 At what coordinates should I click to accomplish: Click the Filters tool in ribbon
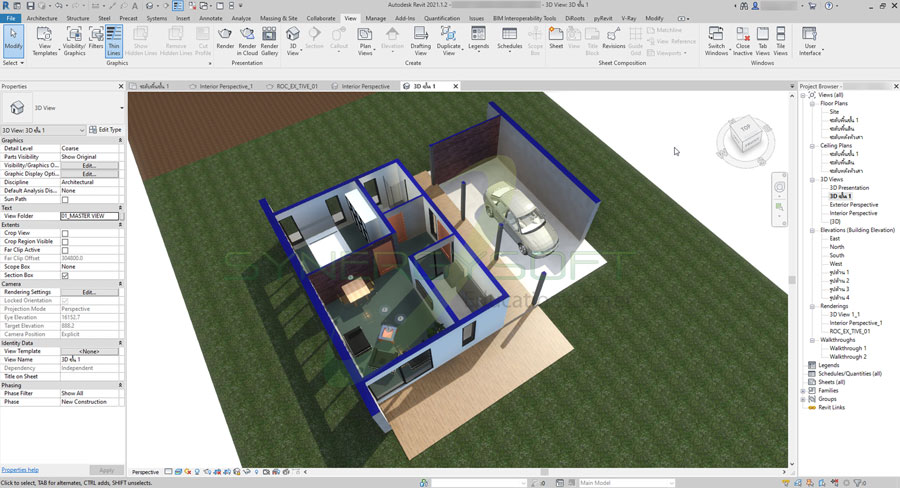tap(96, 40)
